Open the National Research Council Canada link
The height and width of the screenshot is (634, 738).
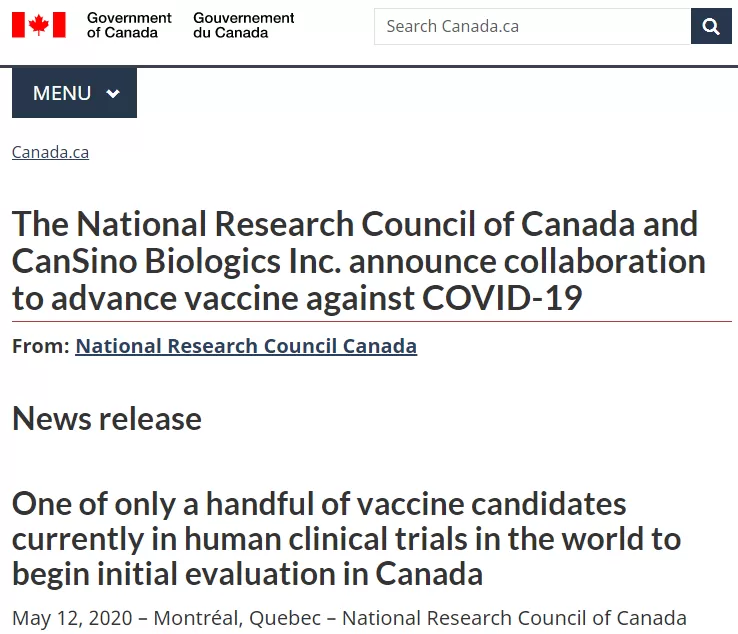pos(246,346)
